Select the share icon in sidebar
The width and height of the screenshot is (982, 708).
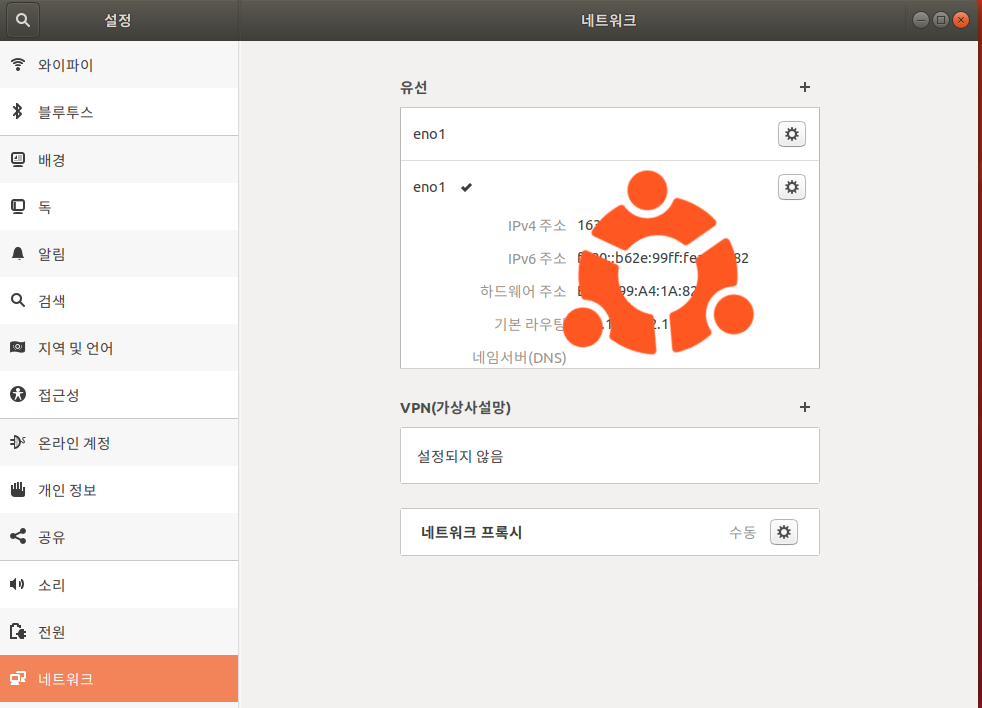(x=18, y=536)
